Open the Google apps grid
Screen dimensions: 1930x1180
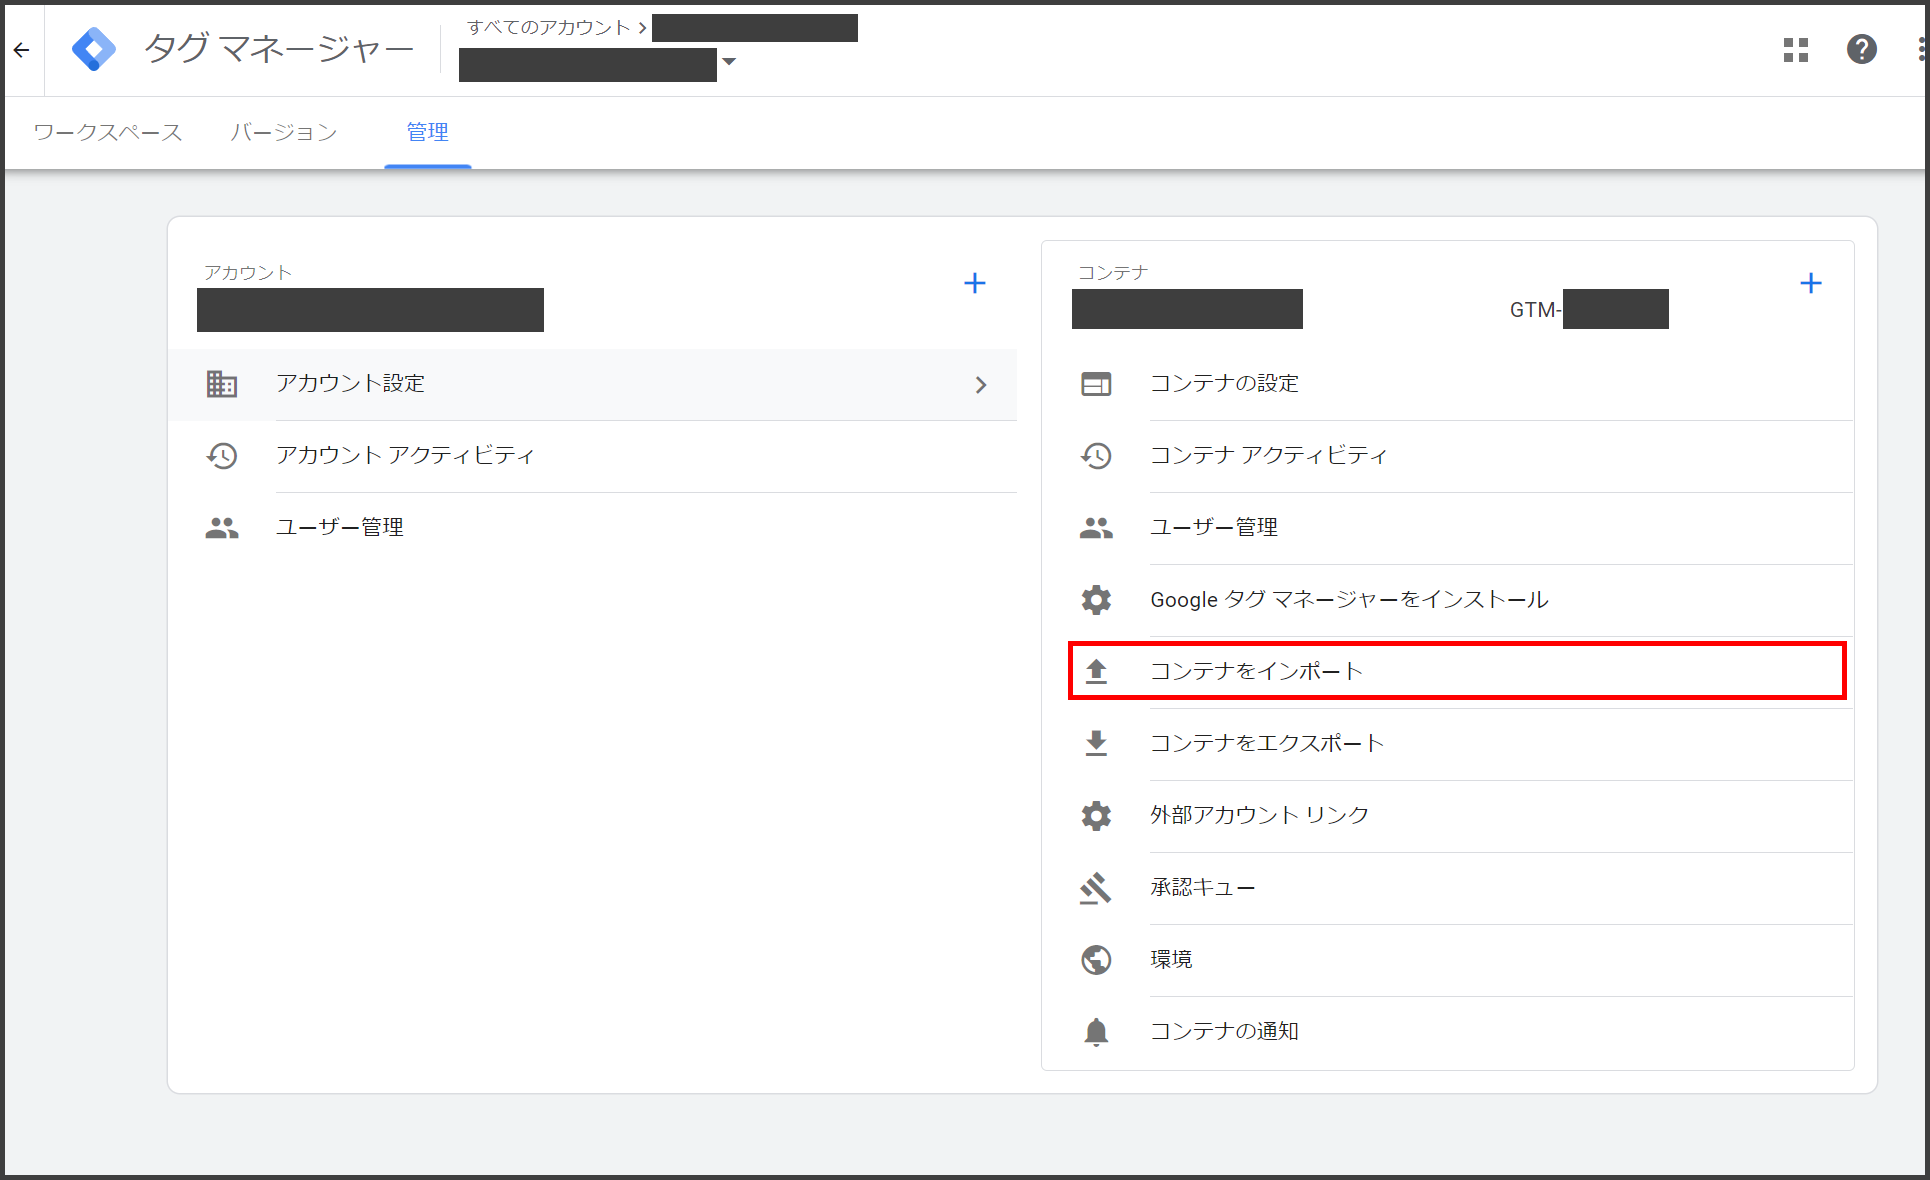(1796, 49)
